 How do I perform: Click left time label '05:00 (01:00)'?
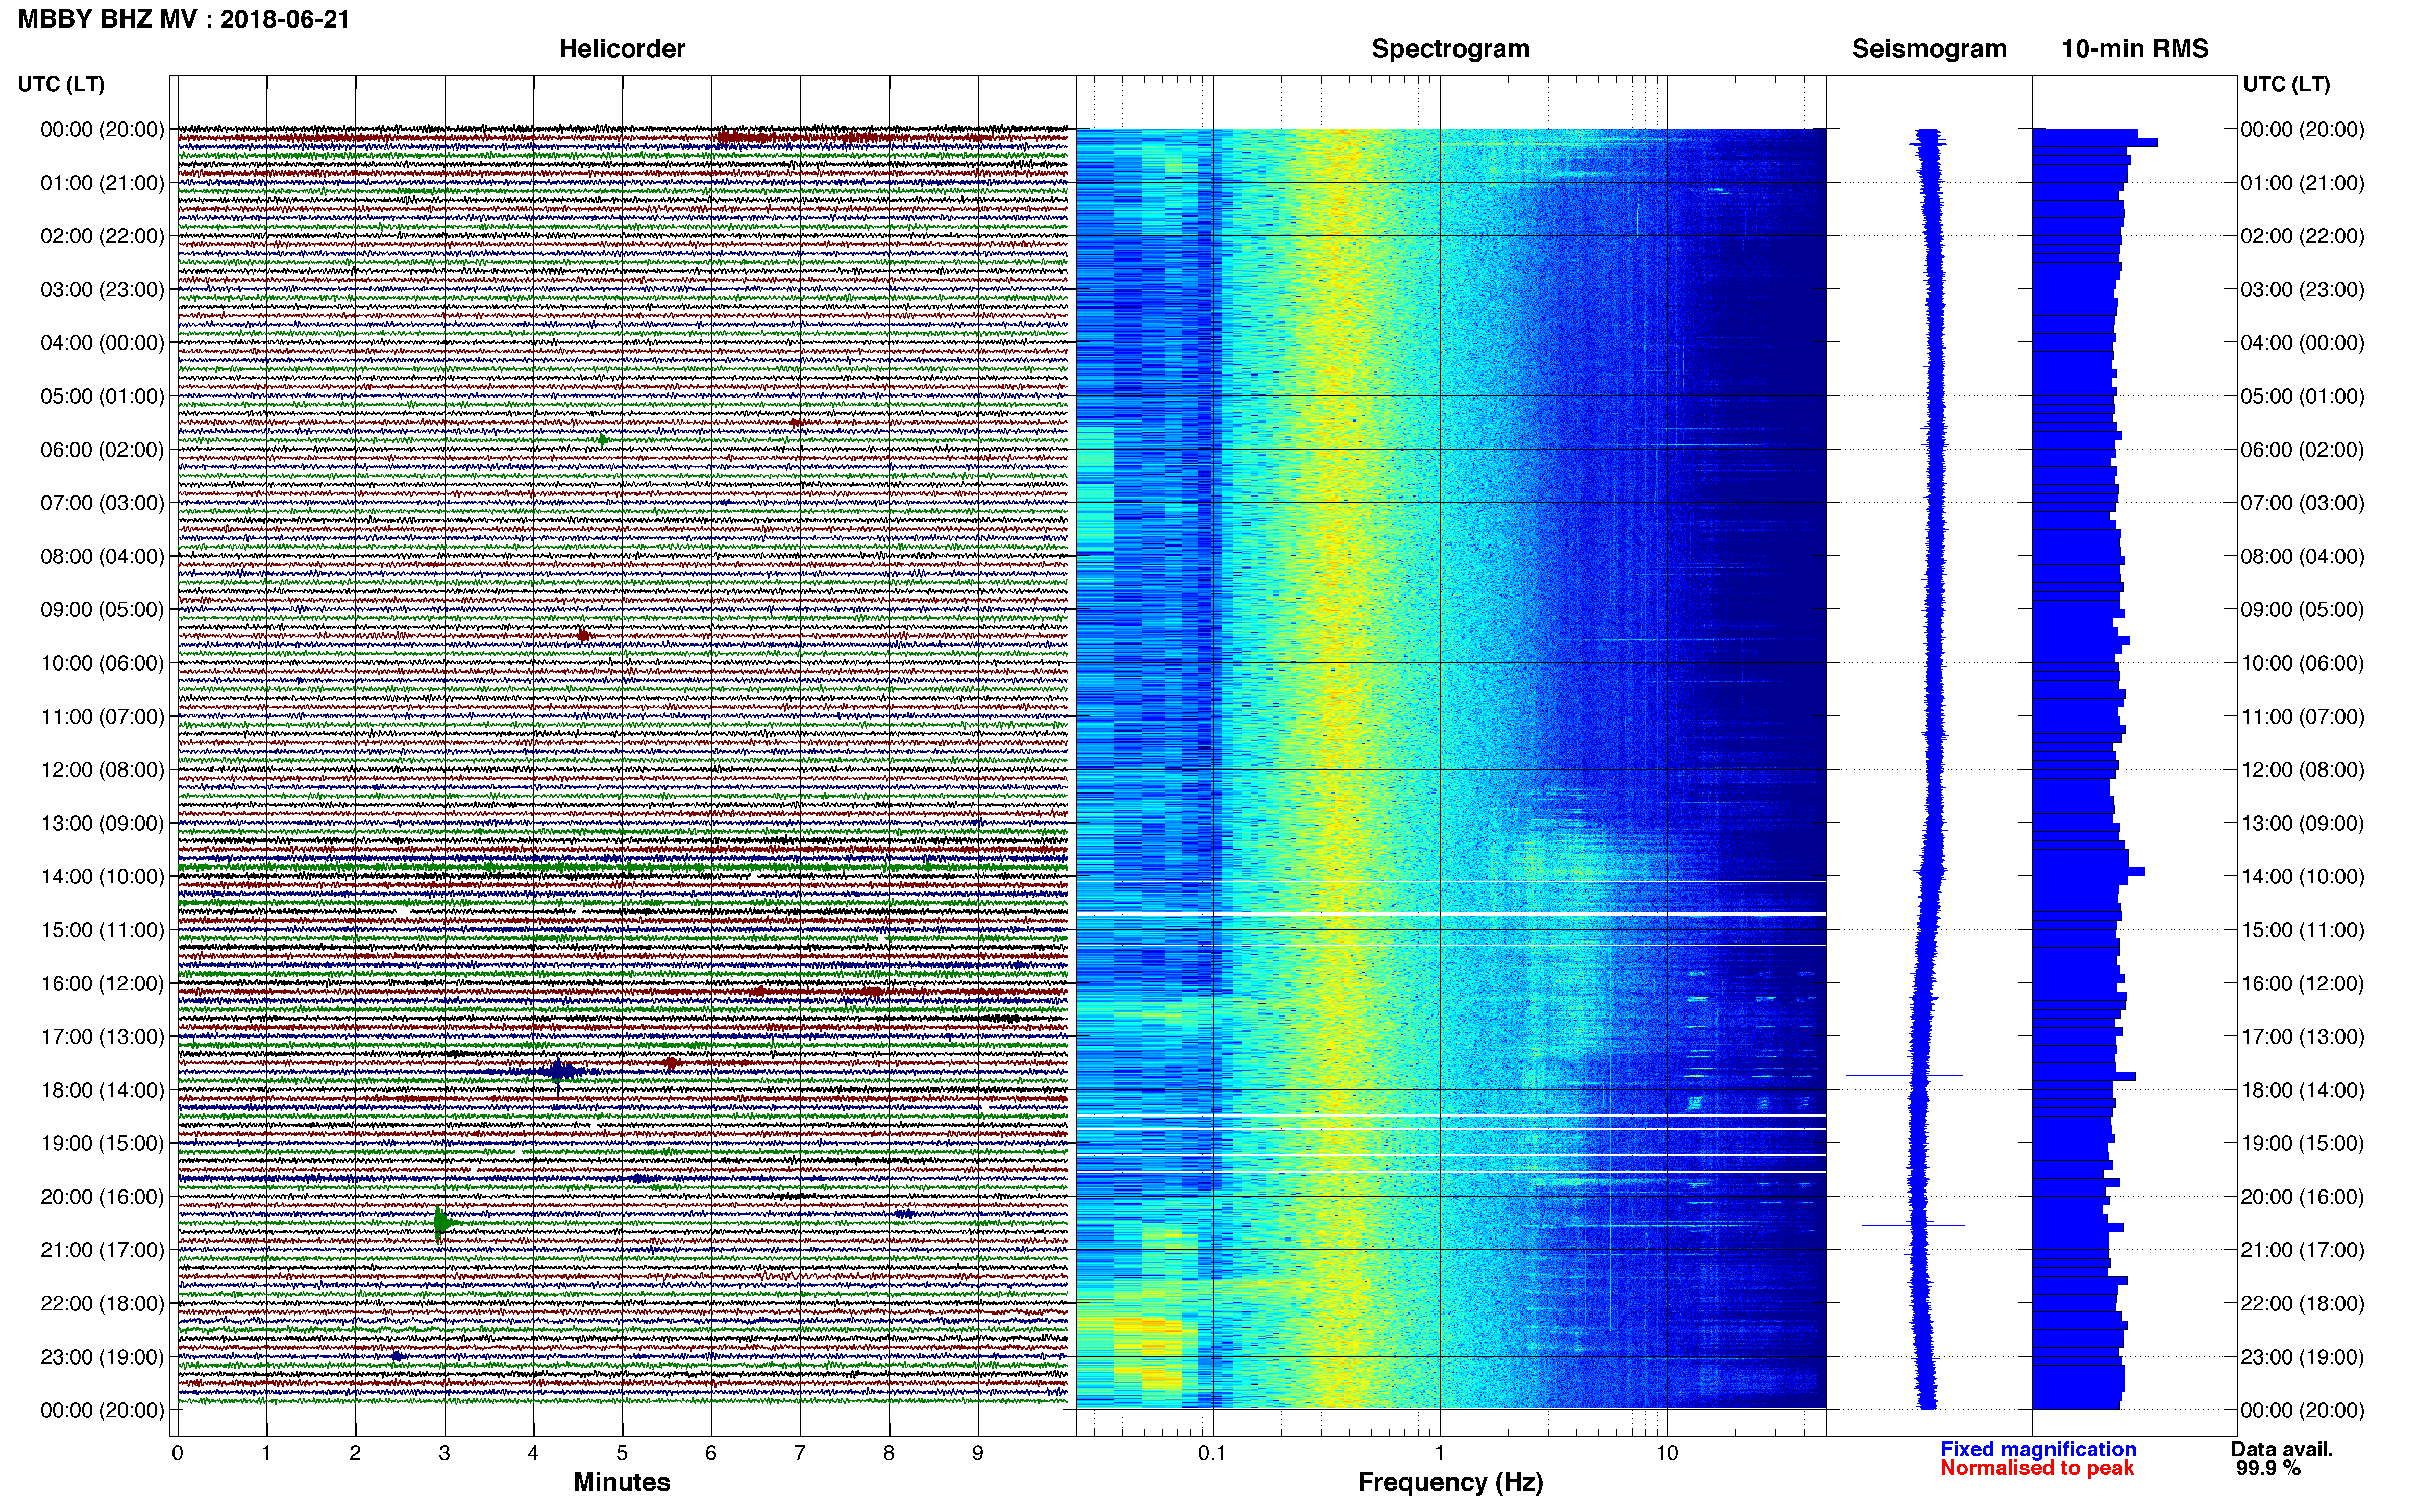(102, 396)
